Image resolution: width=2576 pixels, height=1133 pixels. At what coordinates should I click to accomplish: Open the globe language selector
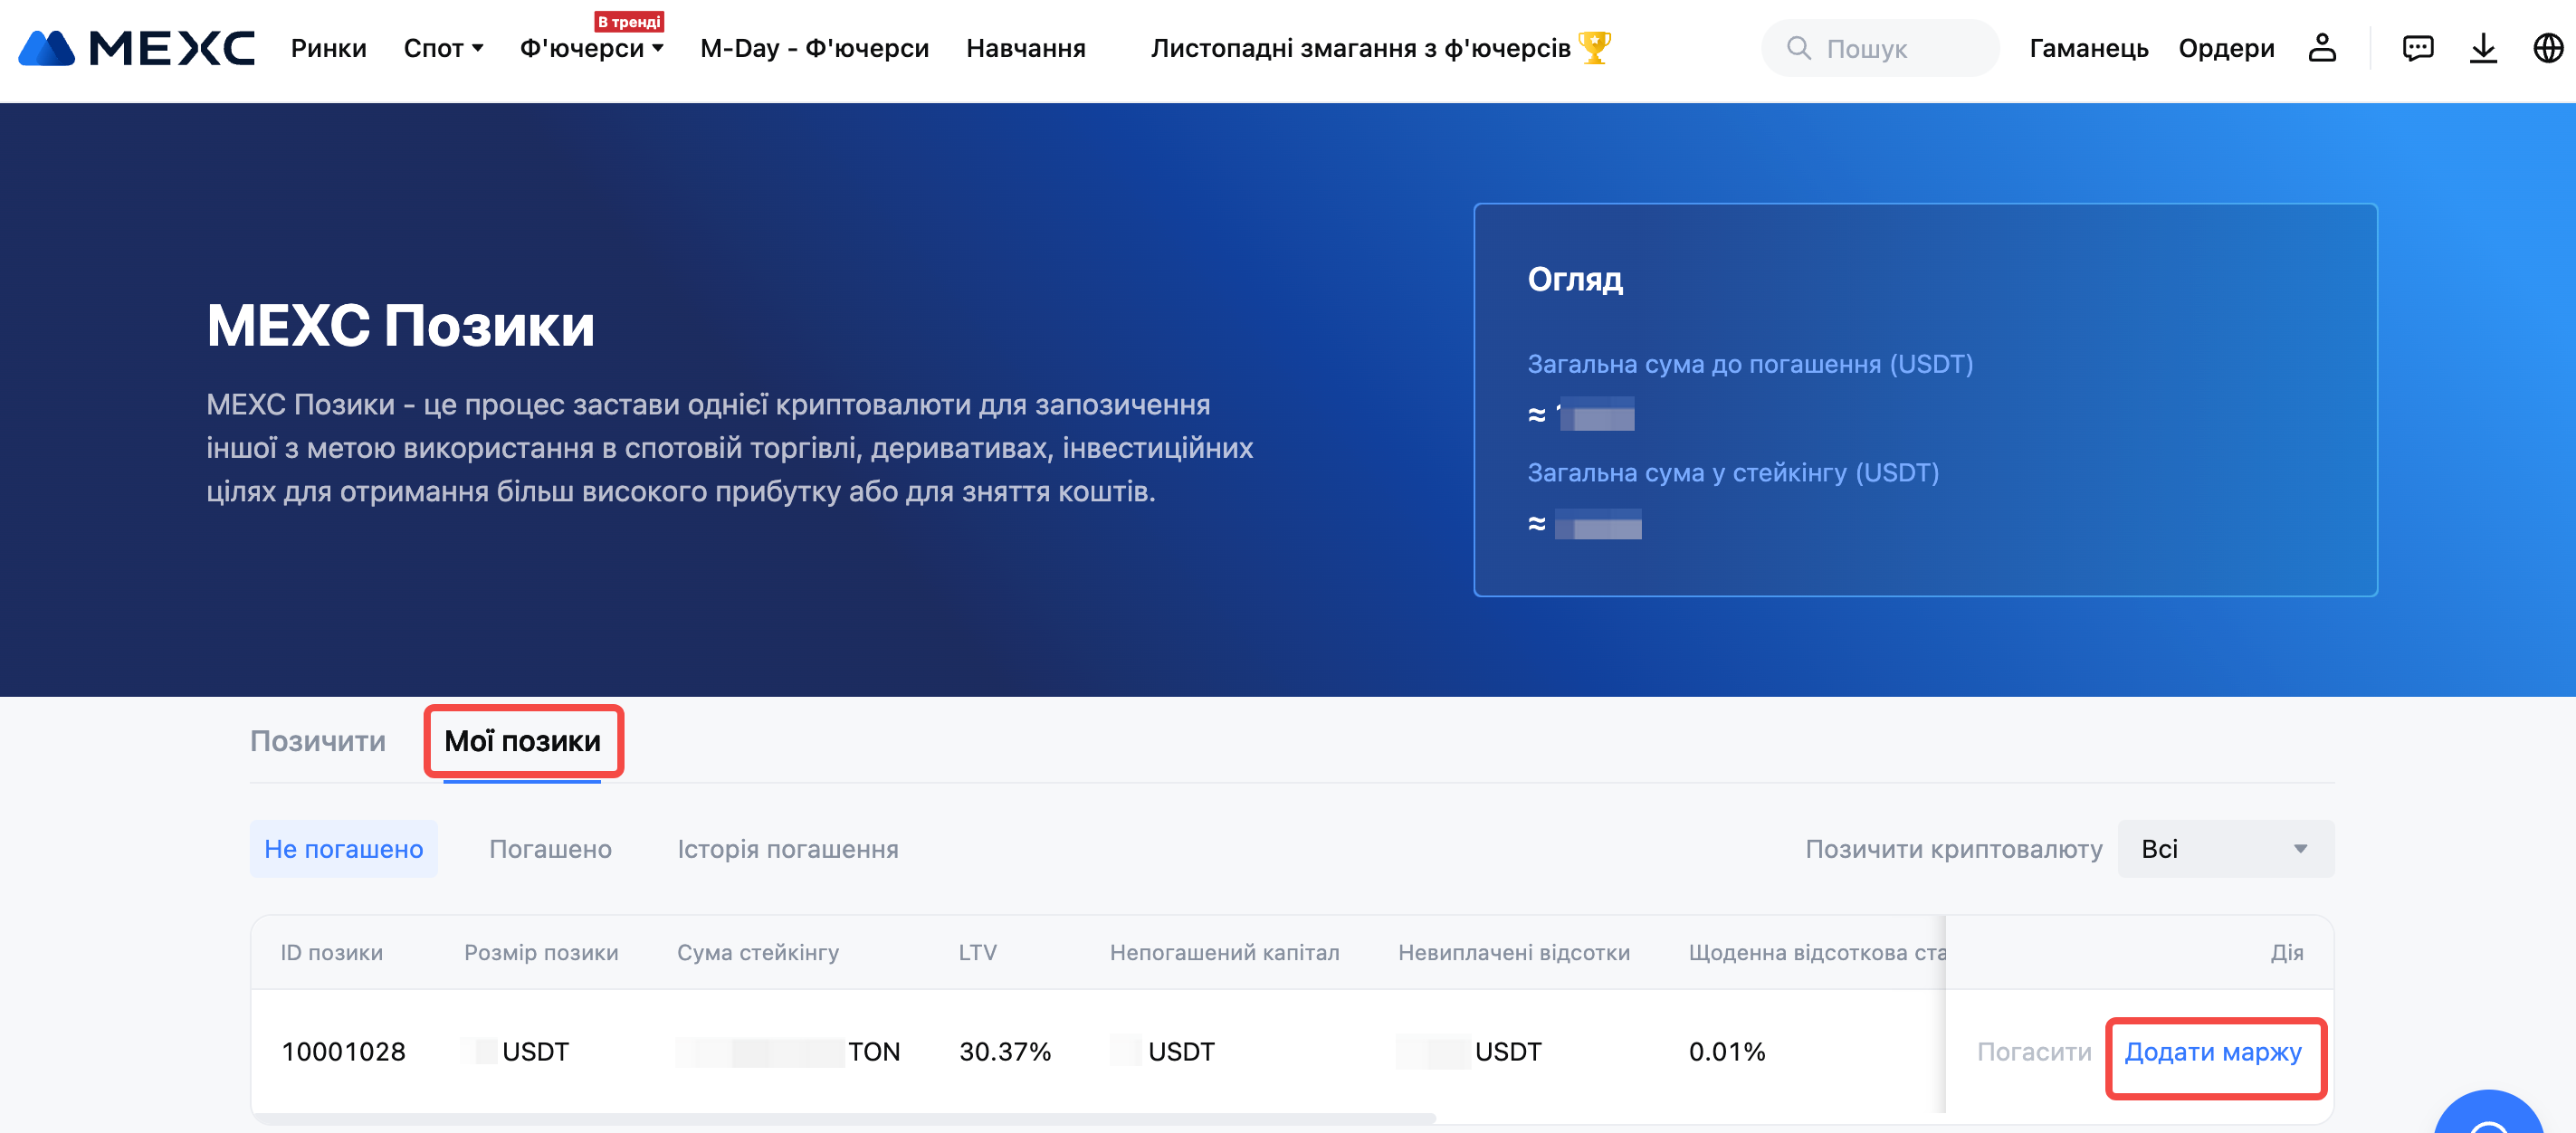click(x=2547, y=48)
